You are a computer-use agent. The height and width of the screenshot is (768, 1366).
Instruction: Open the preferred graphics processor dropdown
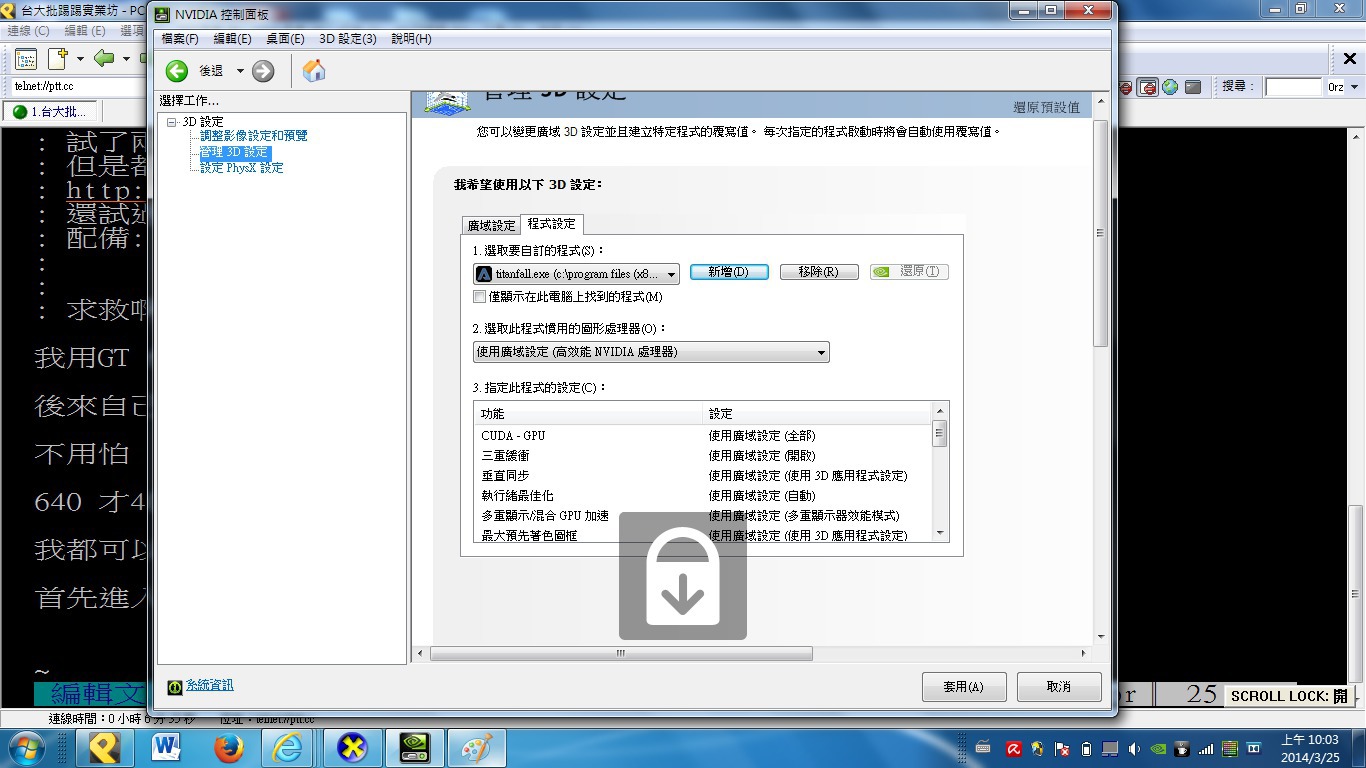point(651,352)
